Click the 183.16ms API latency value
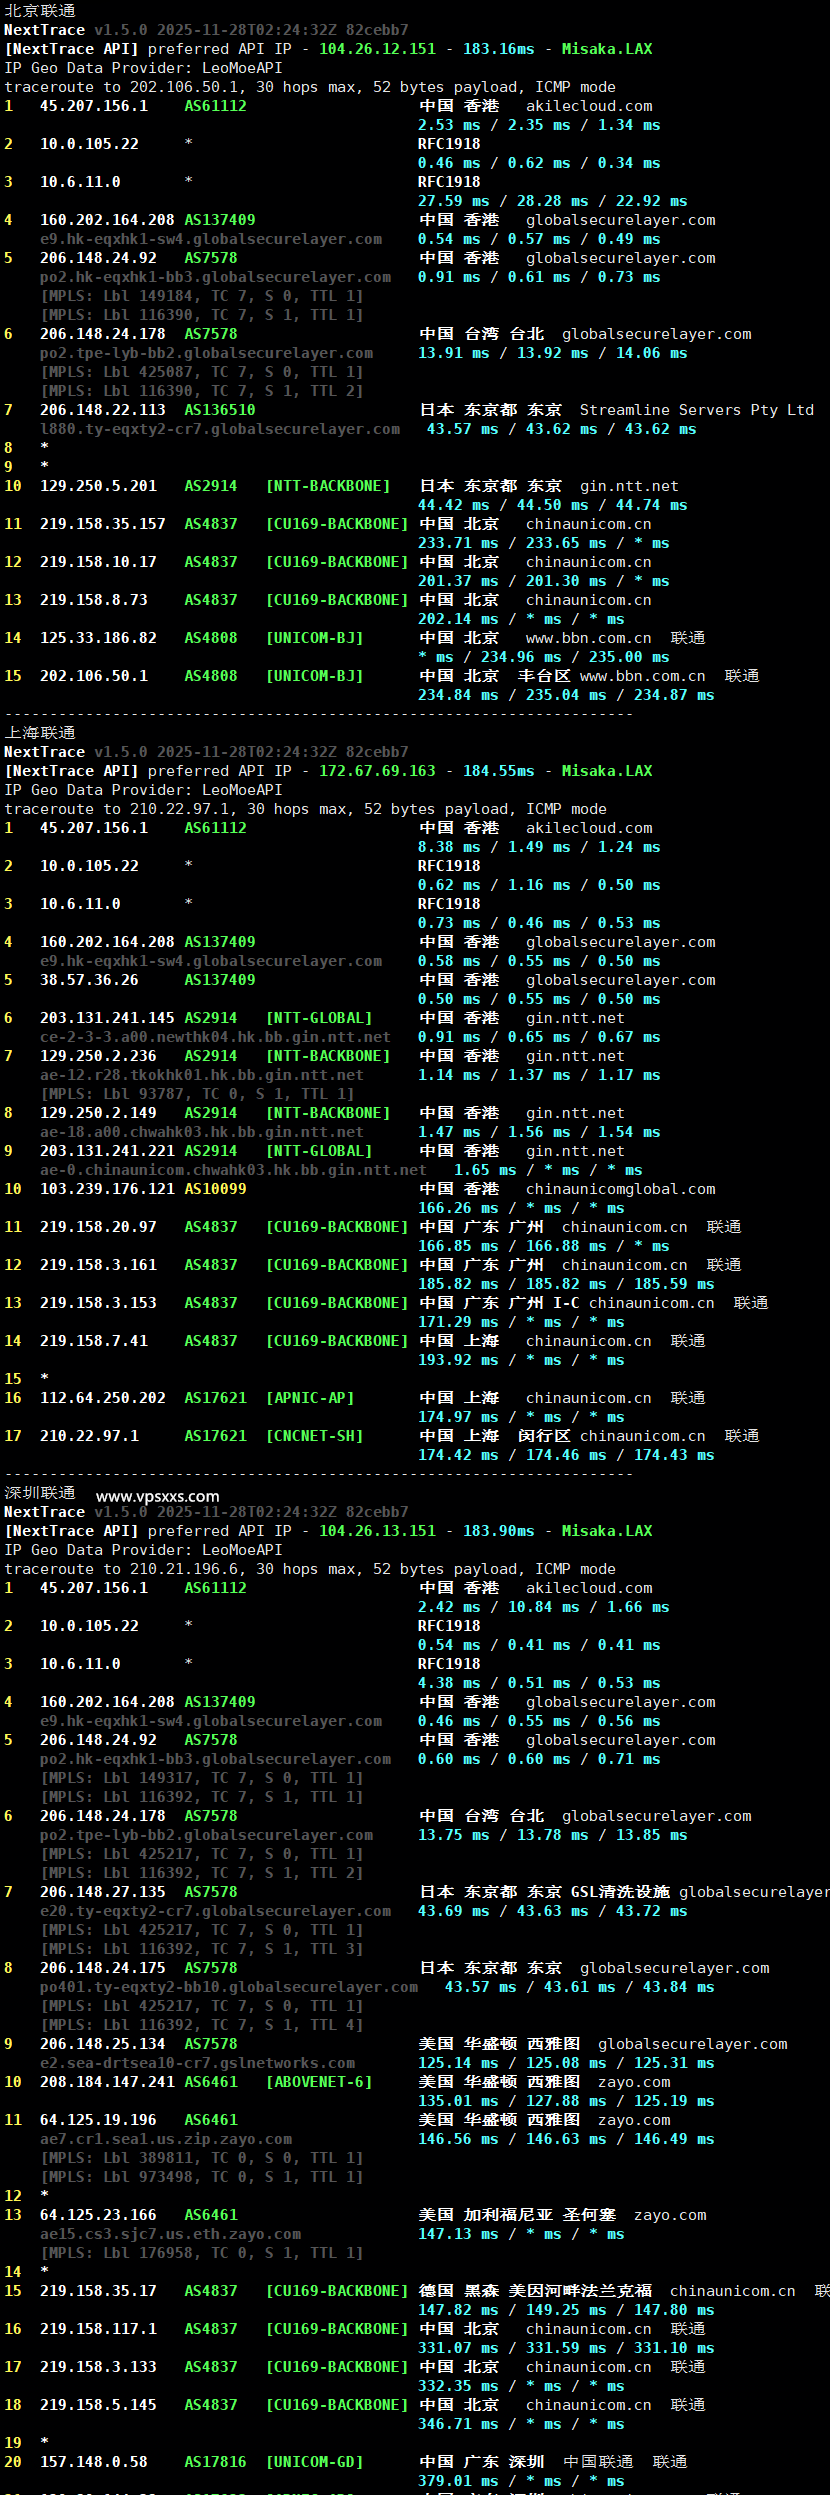 498,49
